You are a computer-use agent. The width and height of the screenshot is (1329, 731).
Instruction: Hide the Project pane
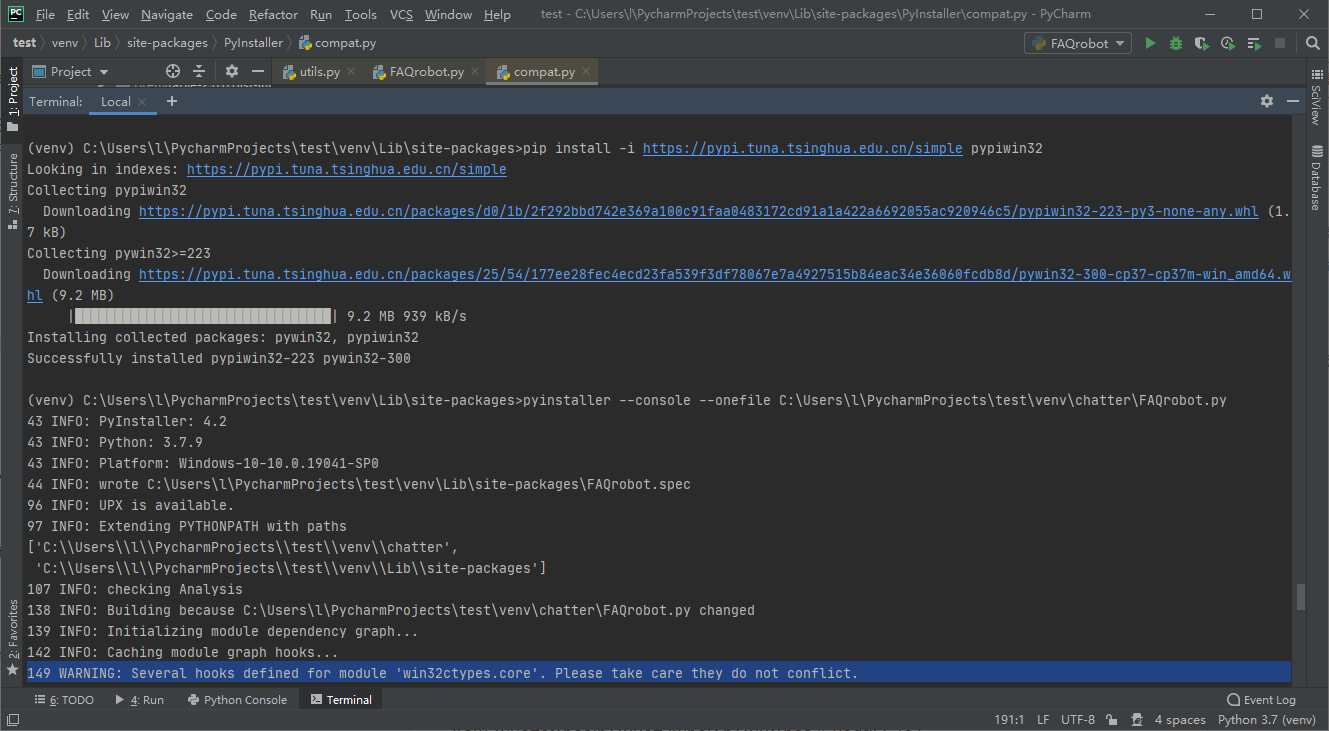(x=258, y=71)
